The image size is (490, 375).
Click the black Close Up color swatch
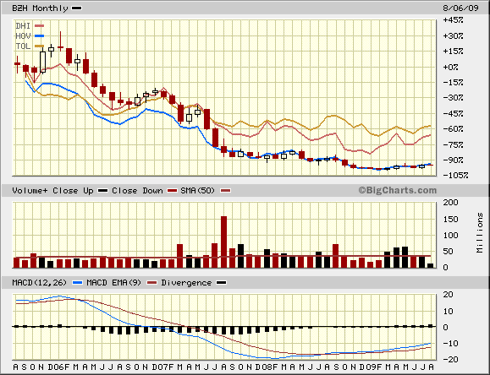point(103,191)
